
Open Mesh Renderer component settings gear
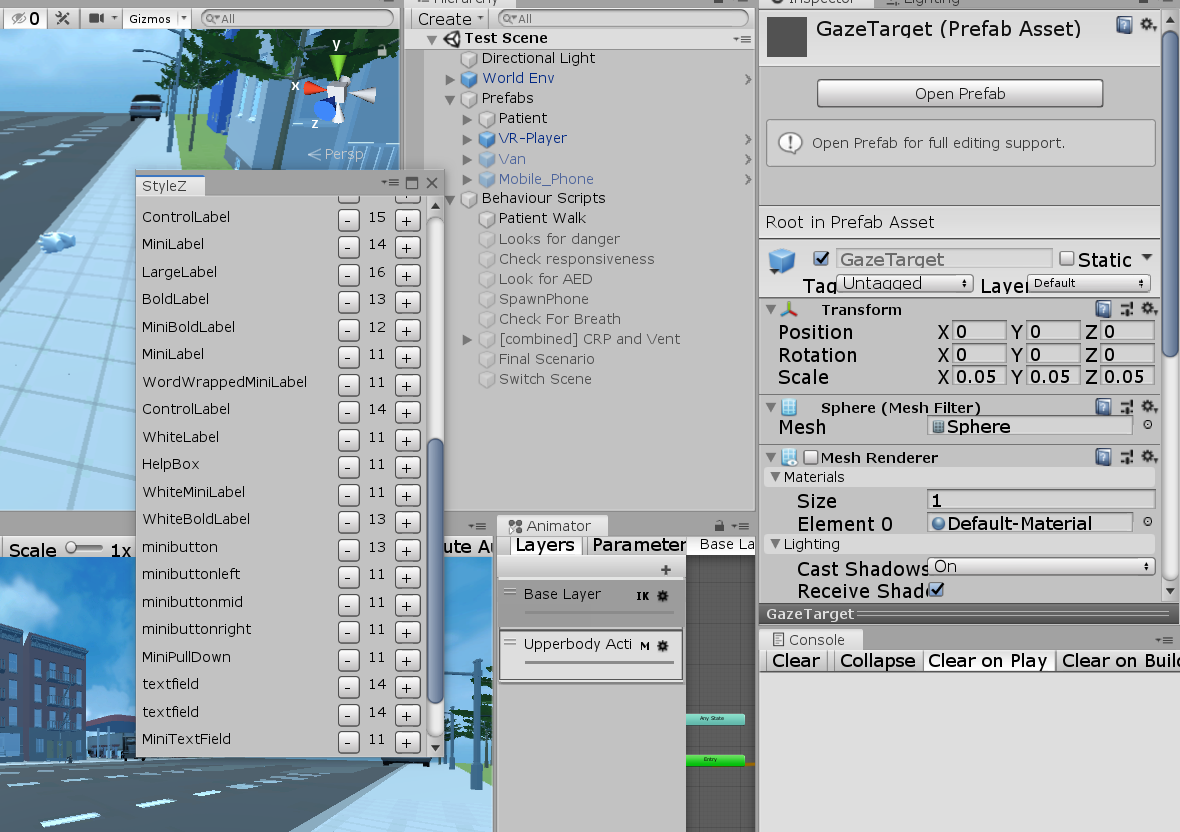(x=1148, y=457)
